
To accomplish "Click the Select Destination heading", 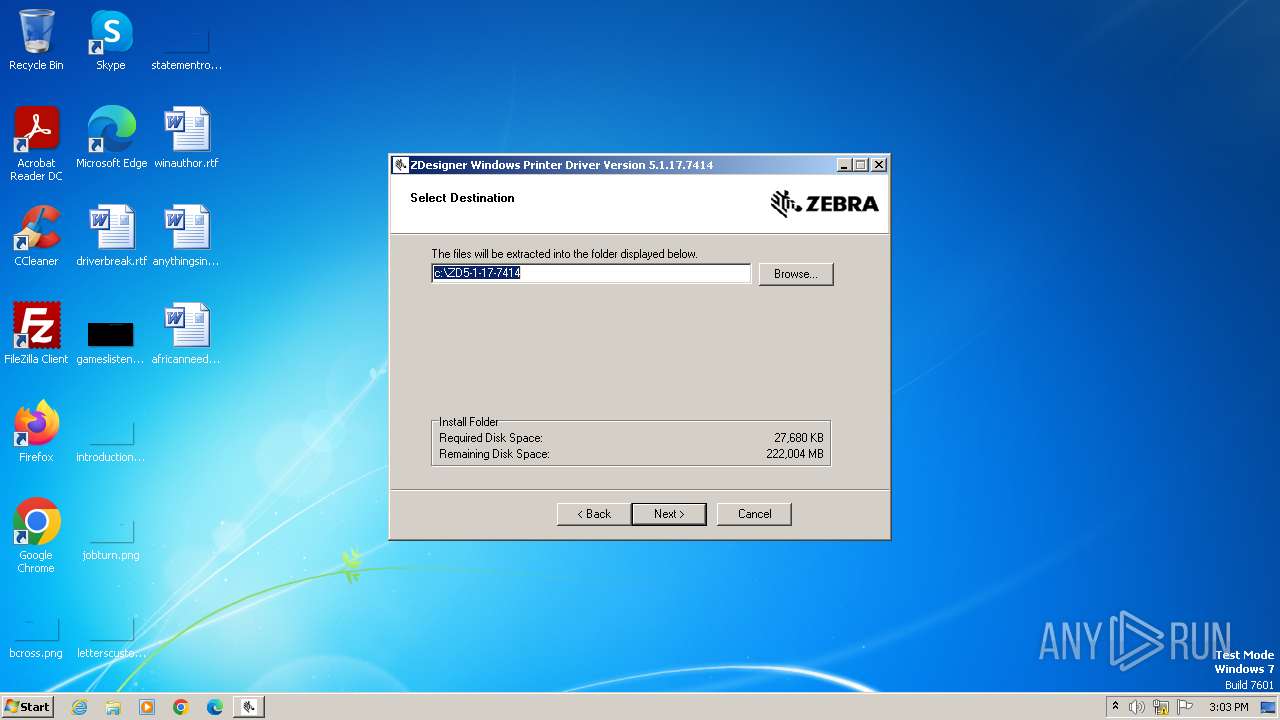I will [x=462, y=198].
